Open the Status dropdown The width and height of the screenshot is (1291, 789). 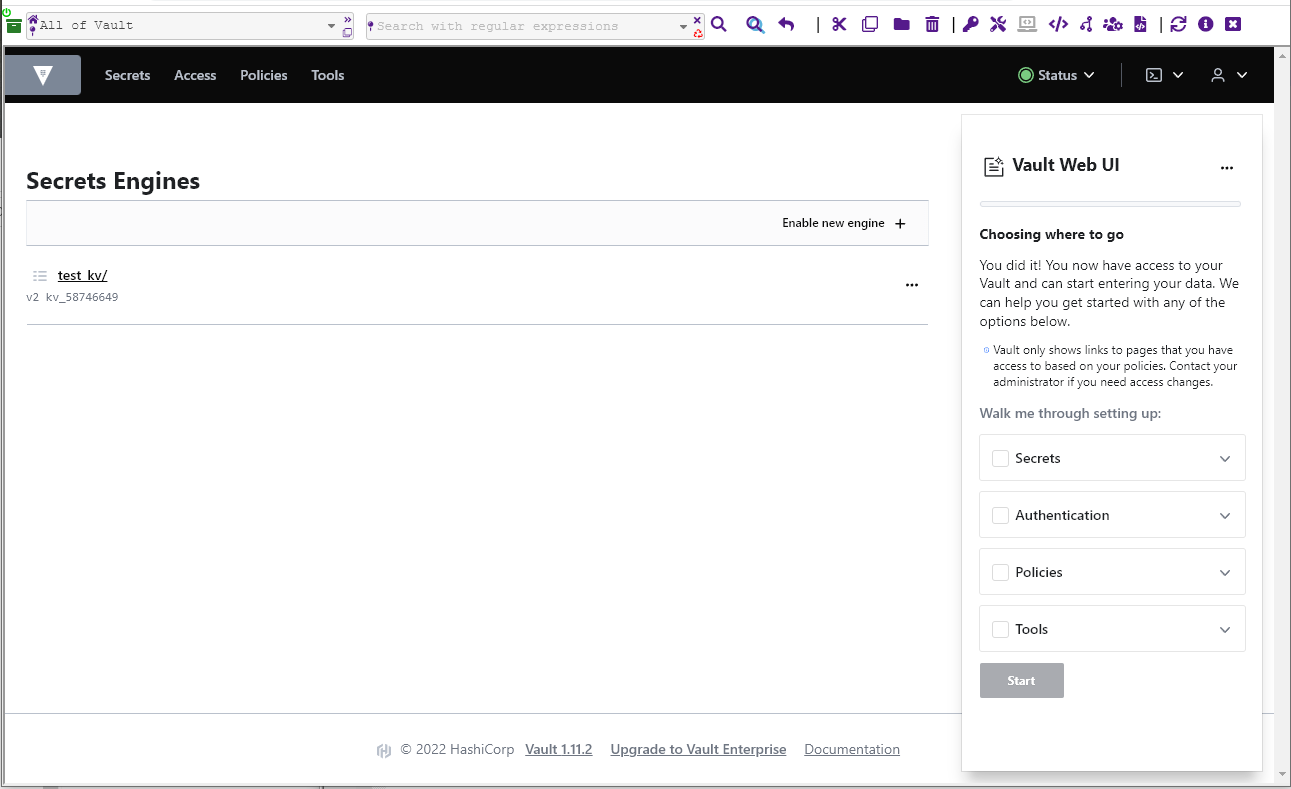(x=1056, y=75)
